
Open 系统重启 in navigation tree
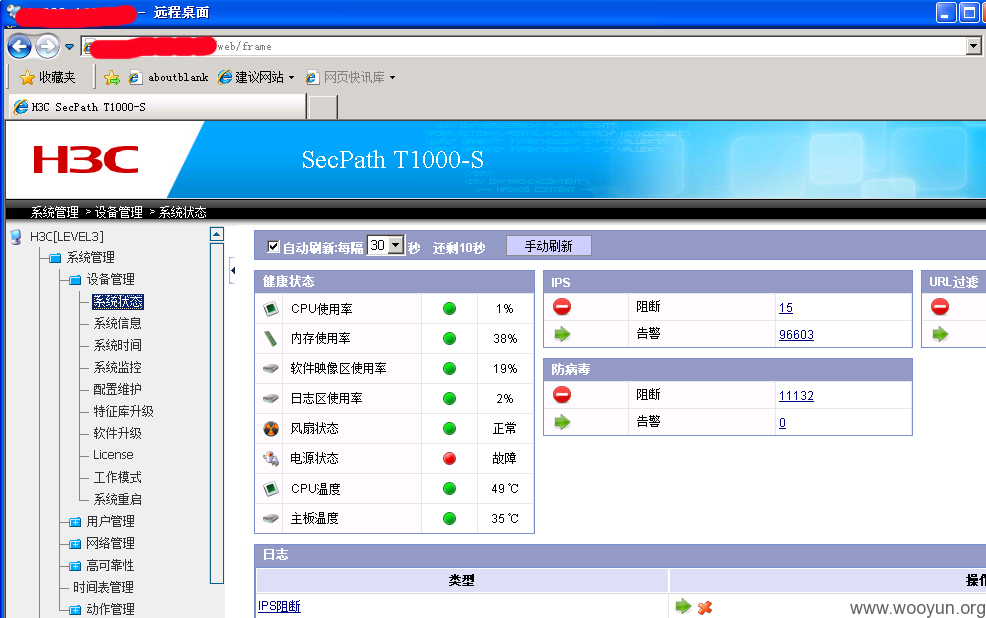[118, 499]
